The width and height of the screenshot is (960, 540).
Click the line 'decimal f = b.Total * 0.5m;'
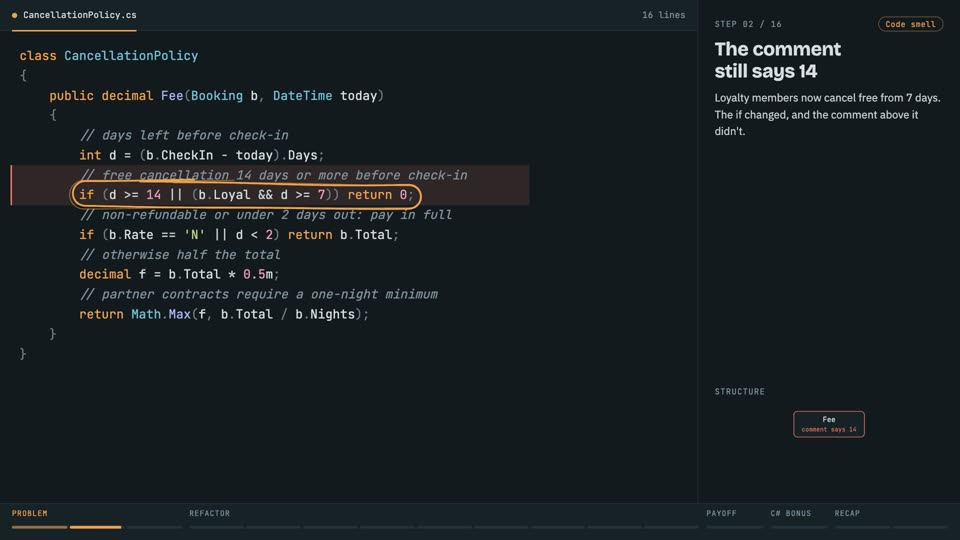click(179, 274)
